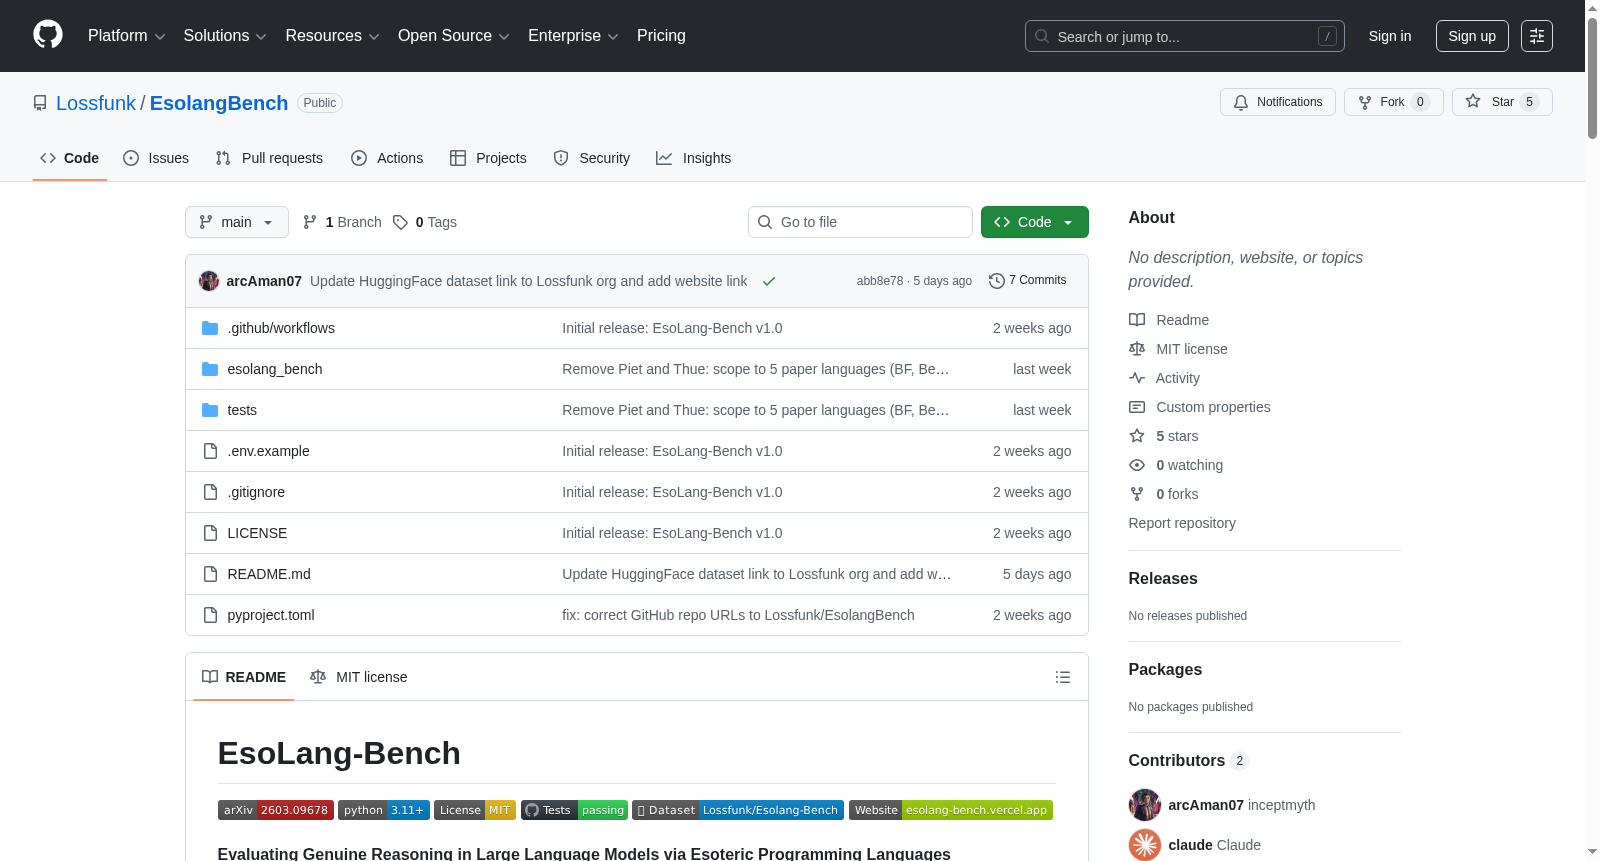
Task: Switch to the Pull requests tab
Action: pyautogui.click(x=269, y=158)
